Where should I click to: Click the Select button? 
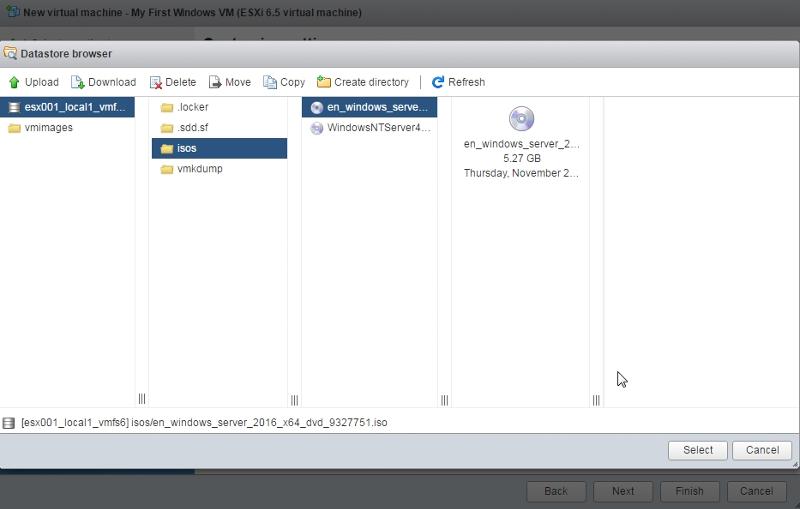point(698,450)
